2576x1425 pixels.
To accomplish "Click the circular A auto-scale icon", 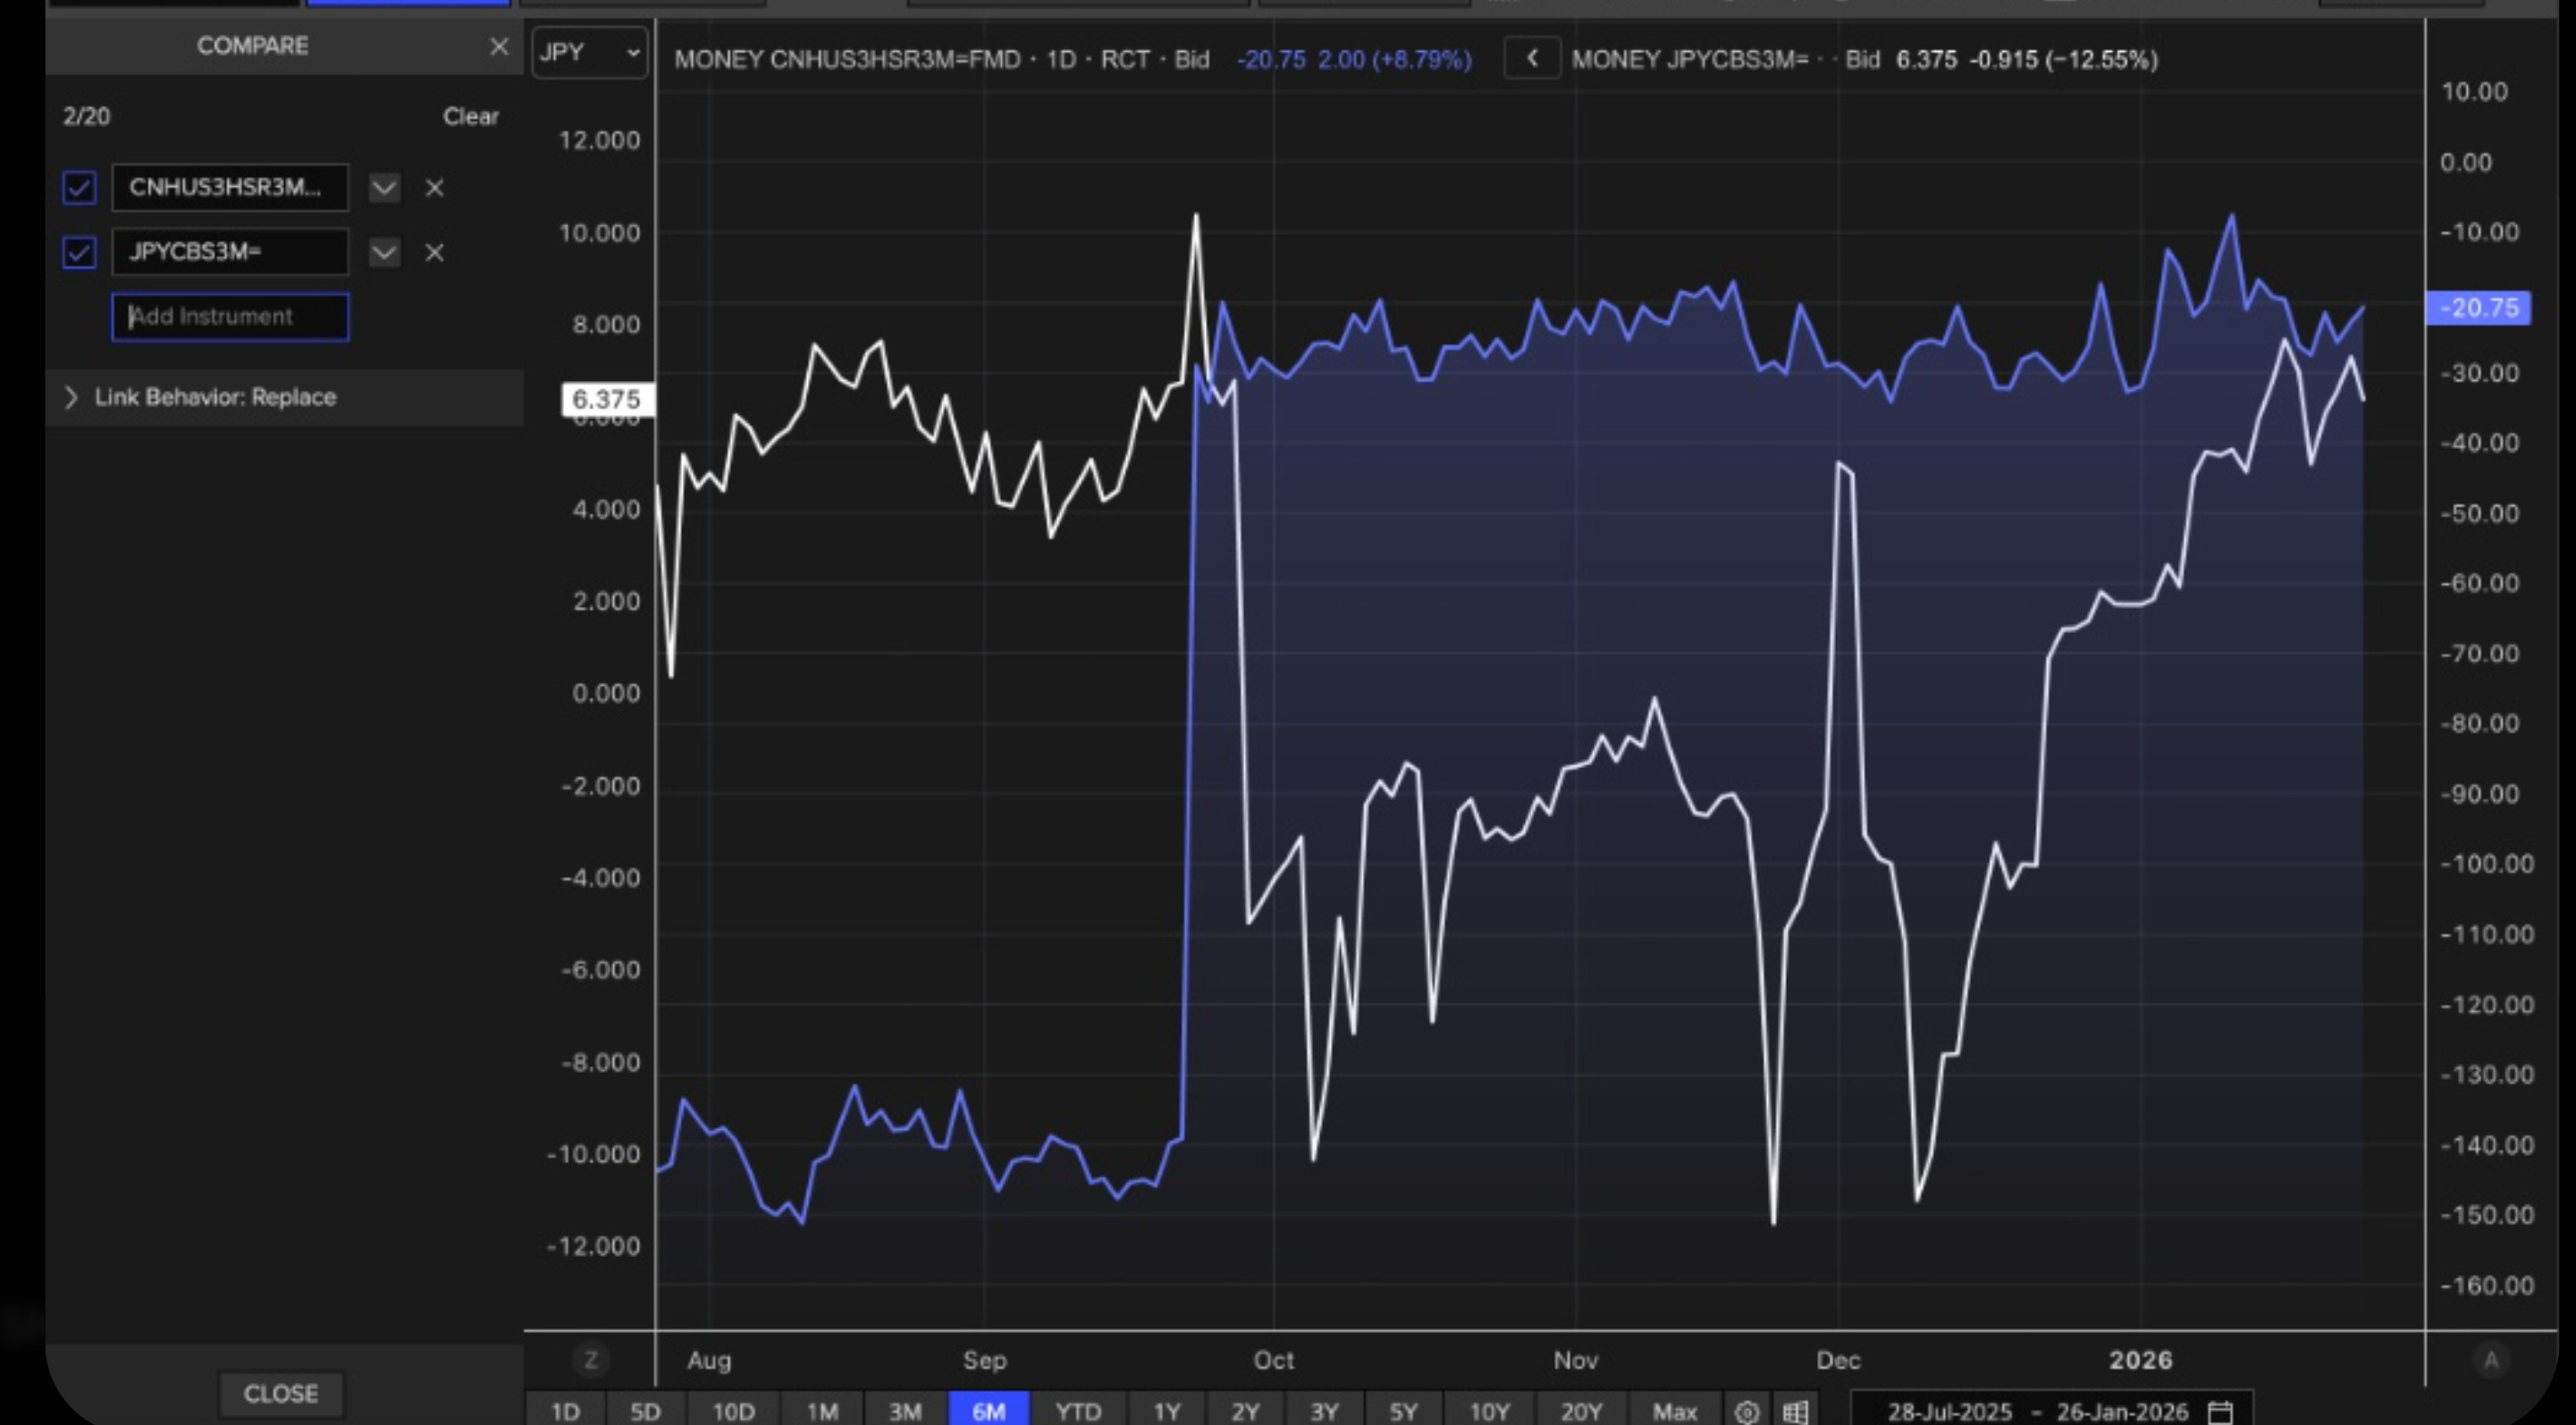I will click(x=2490, y=1360).
